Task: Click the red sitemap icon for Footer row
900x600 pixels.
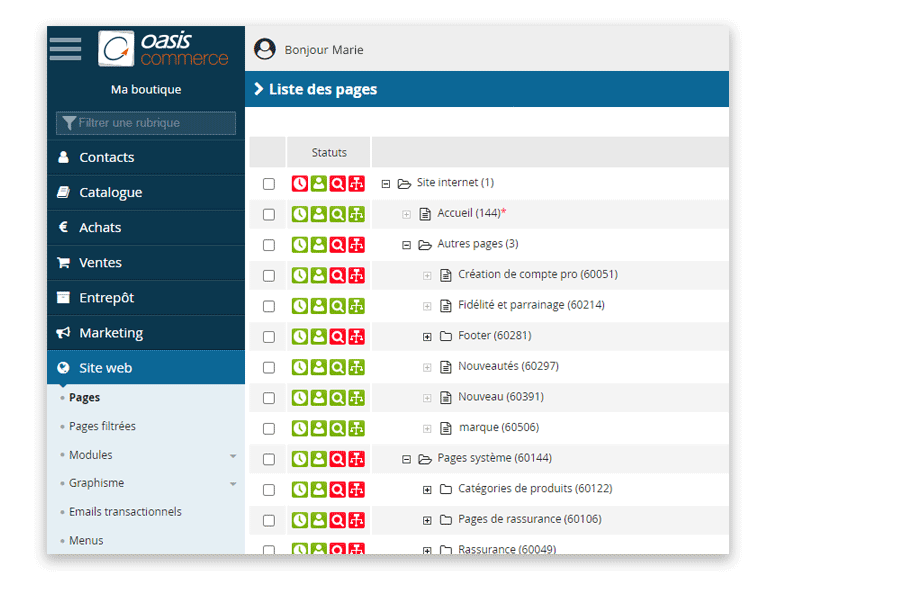Action: click(356, 336)
